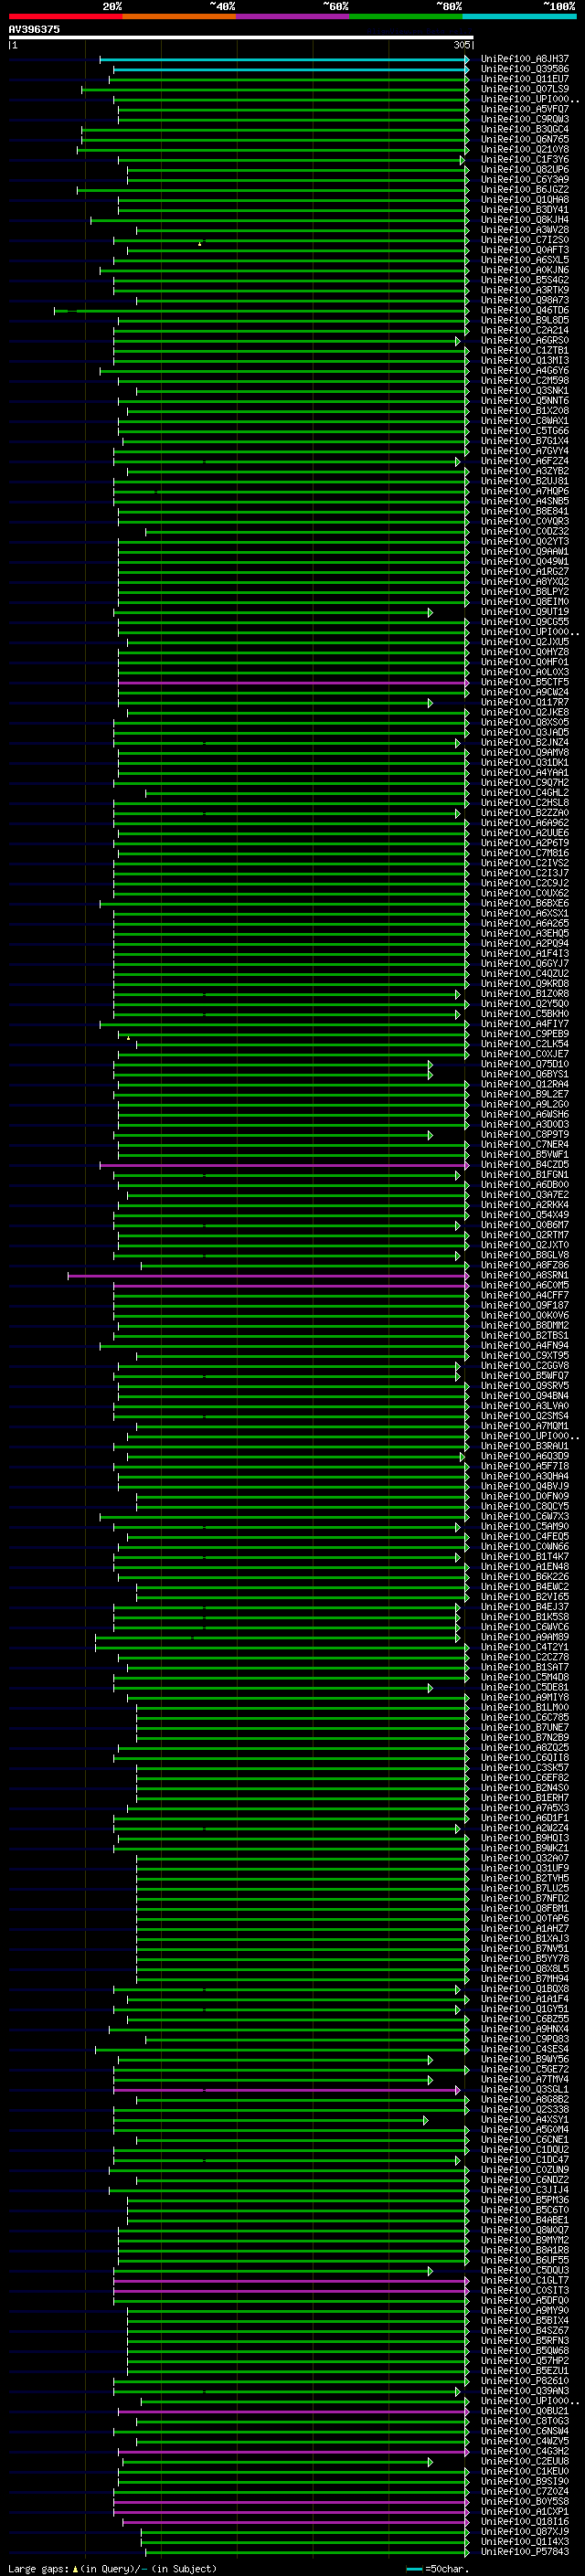This screenshot has height=2576, width=585.
Task: Click the cyan alignment bar for UniRef100_A8JH37
Action: coord(284,60)
